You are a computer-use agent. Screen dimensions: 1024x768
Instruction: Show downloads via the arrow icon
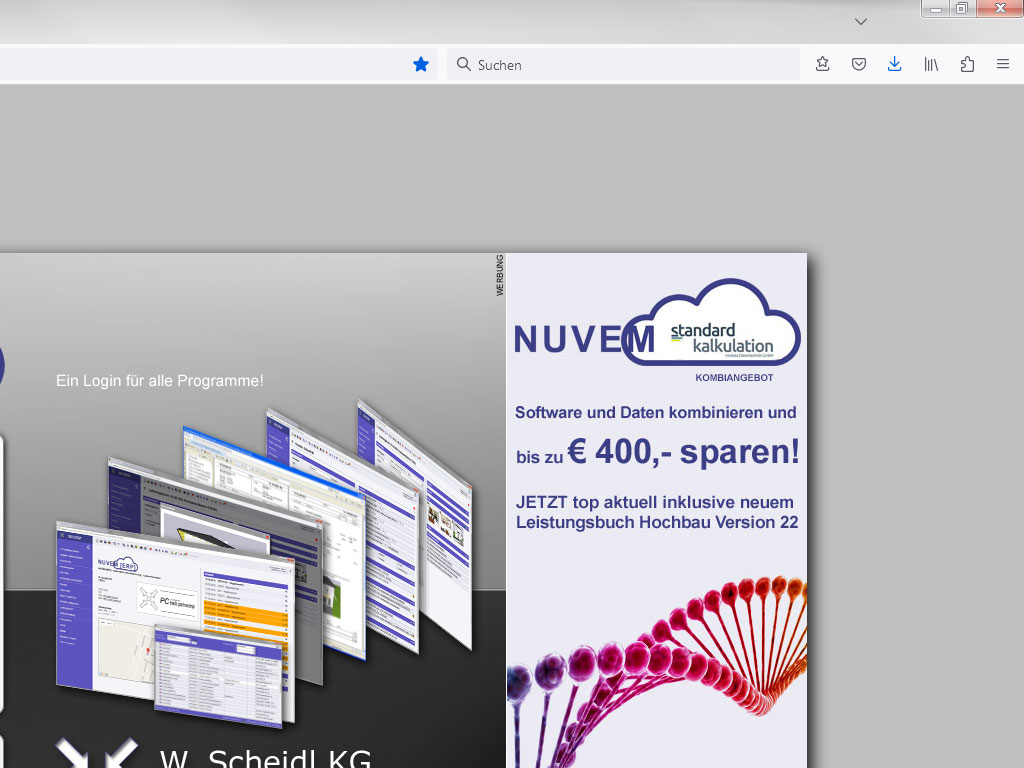895,64
